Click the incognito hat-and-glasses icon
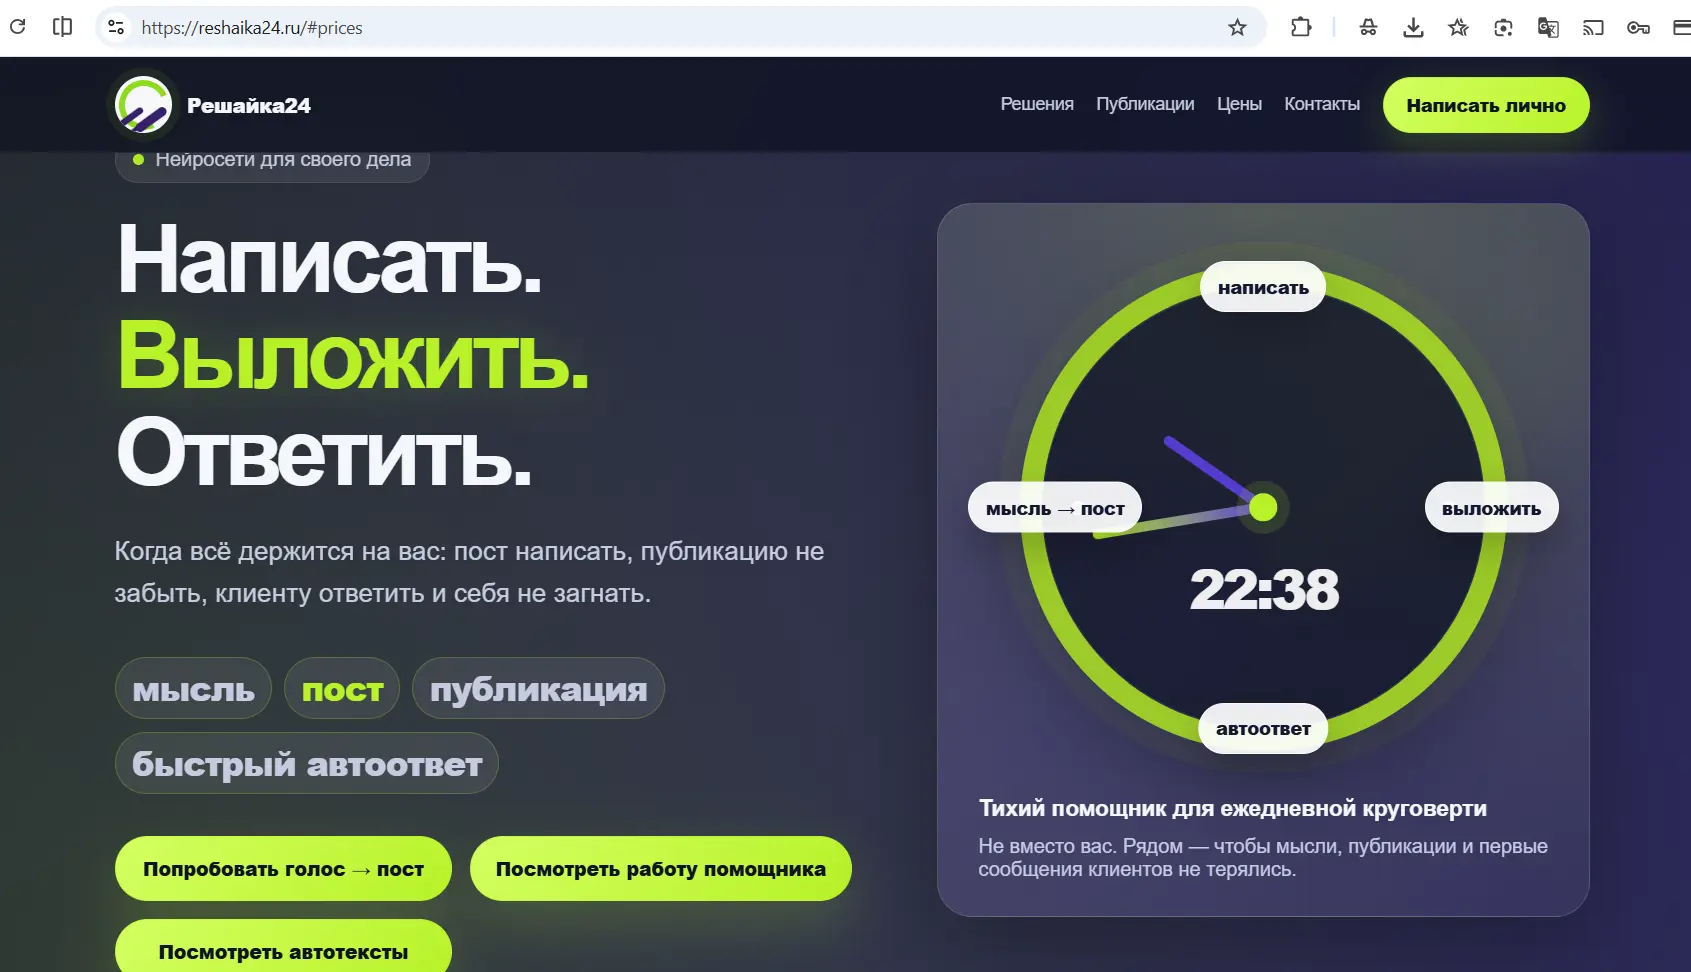This screenshot has height=972, width=1691. (1368, 27)
